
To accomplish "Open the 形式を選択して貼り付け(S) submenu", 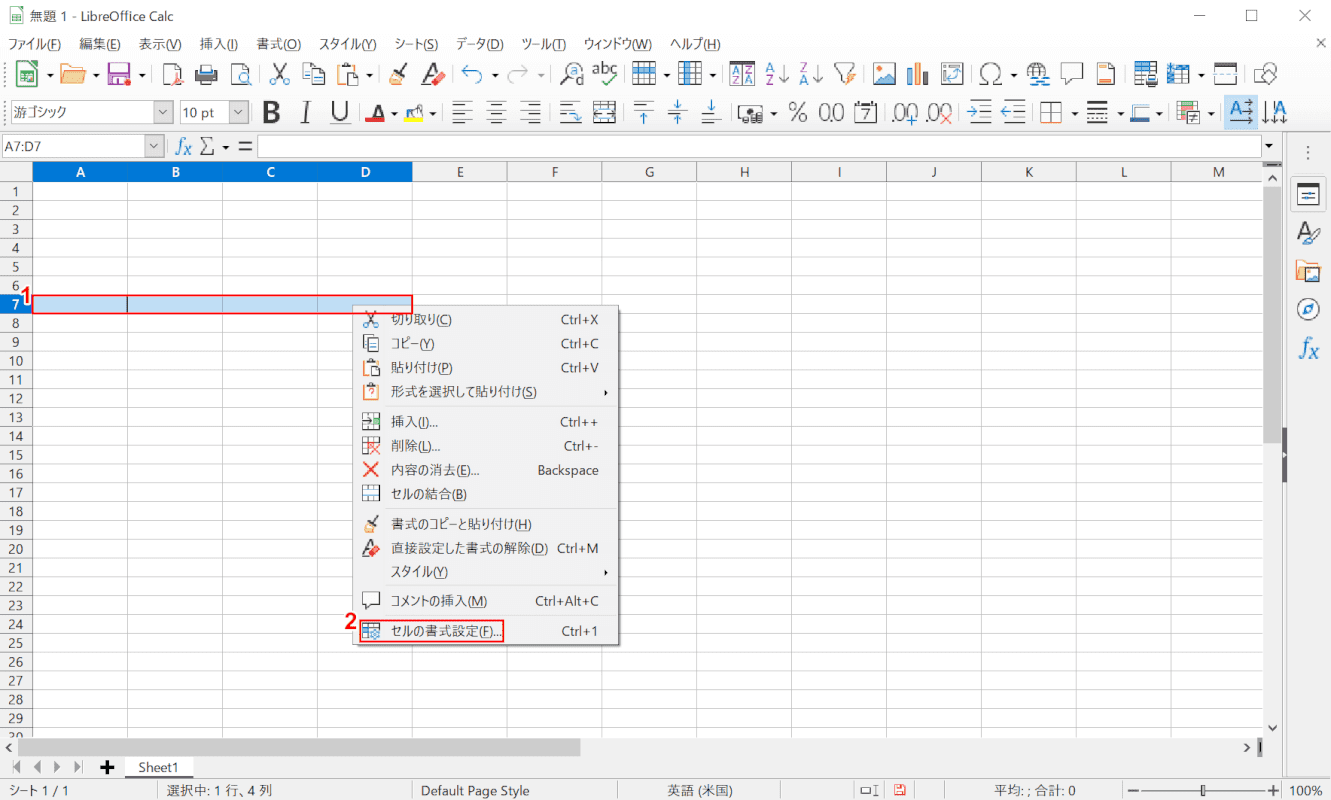I will (x=486, y=391).
